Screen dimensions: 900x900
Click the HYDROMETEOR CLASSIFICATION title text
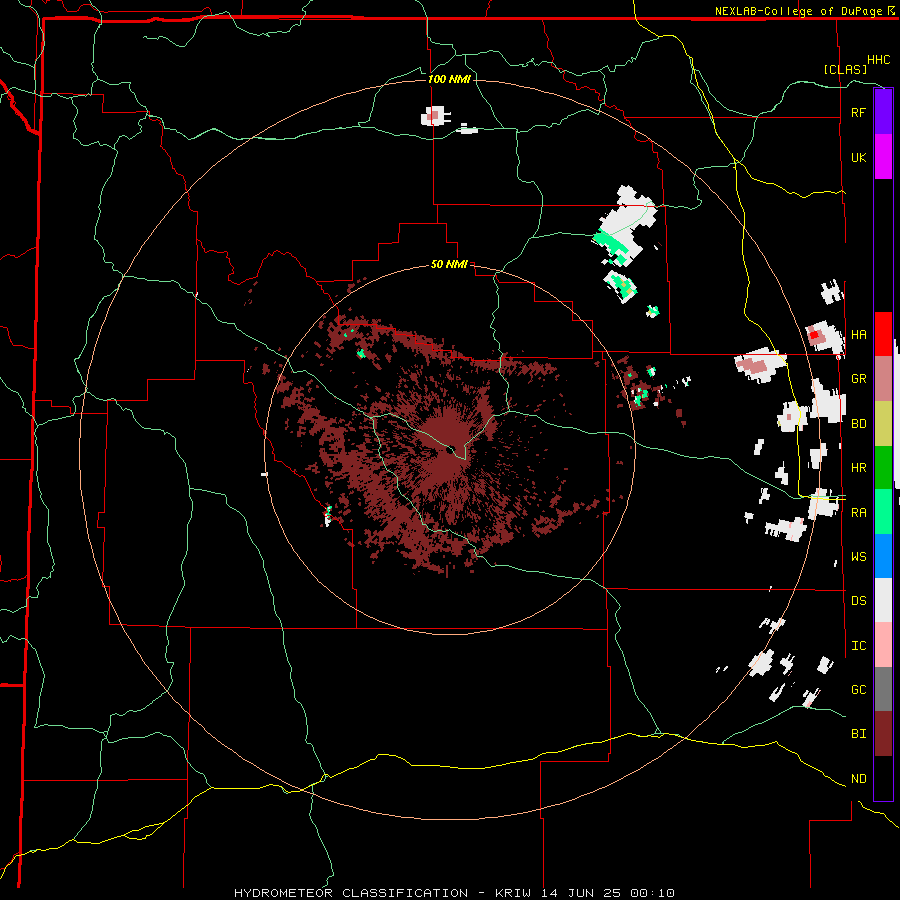coord(349,893)
